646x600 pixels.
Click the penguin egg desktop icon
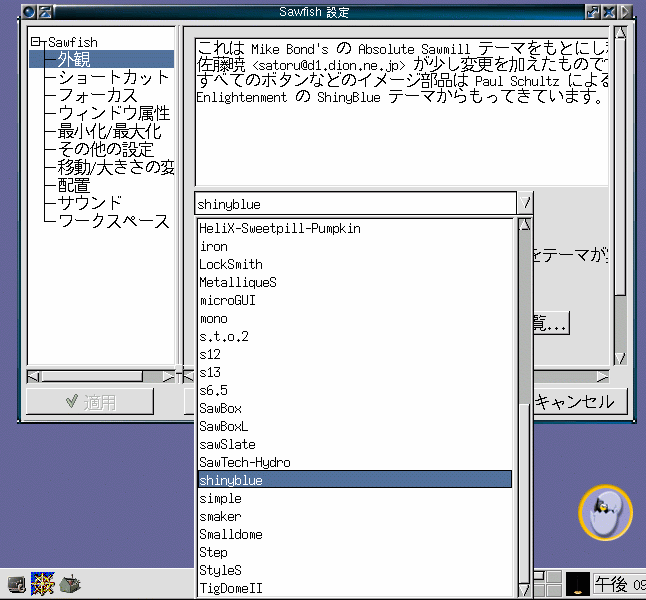coord(605,512)
